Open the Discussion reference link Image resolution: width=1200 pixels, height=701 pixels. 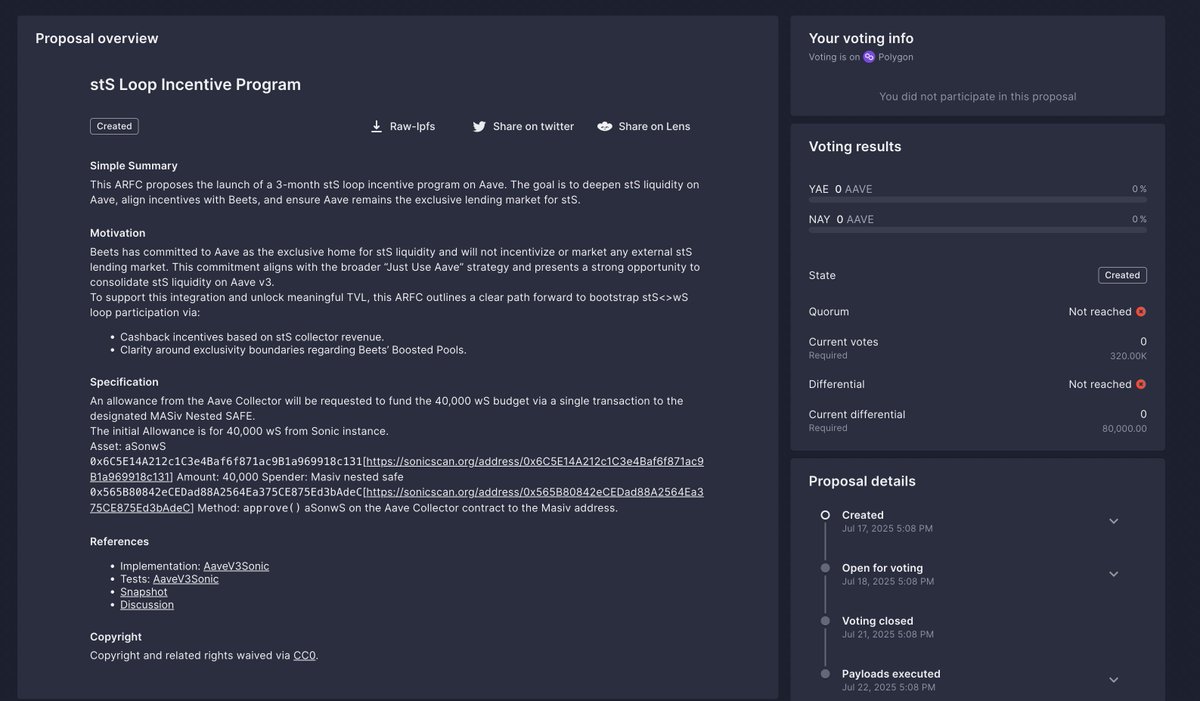click(147, 605)
